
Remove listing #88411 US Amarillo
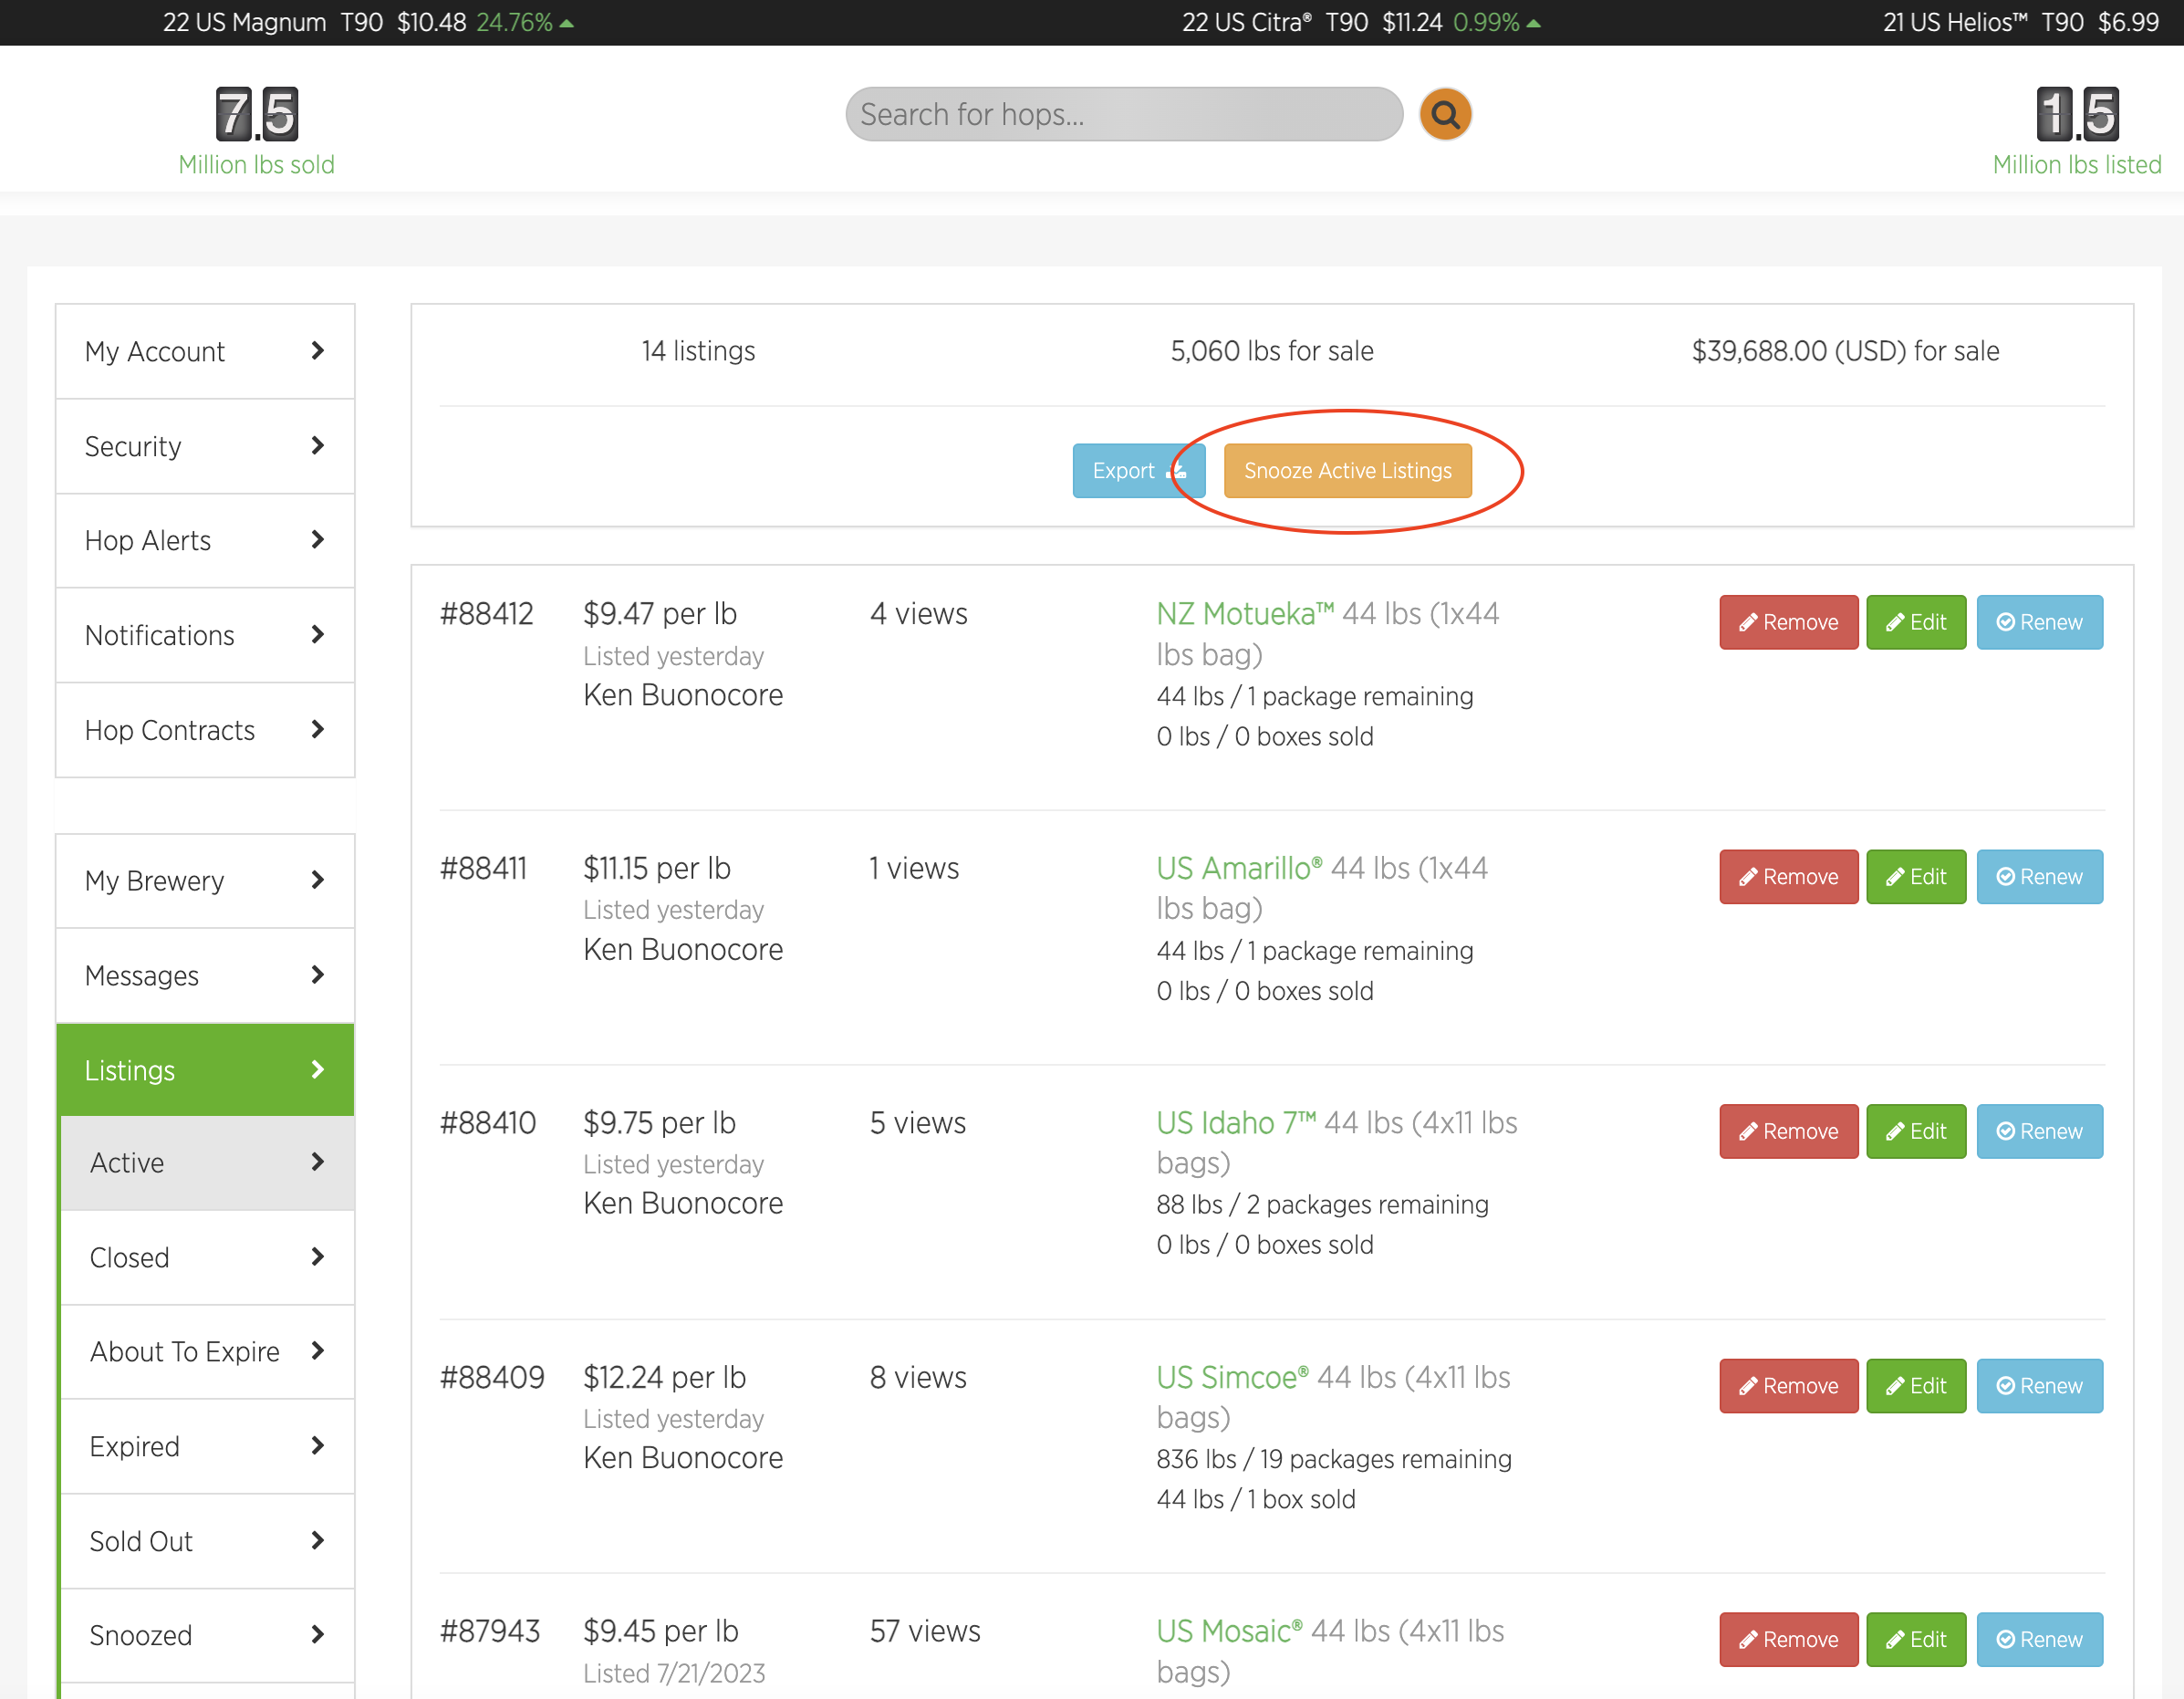pos(1789,877)
